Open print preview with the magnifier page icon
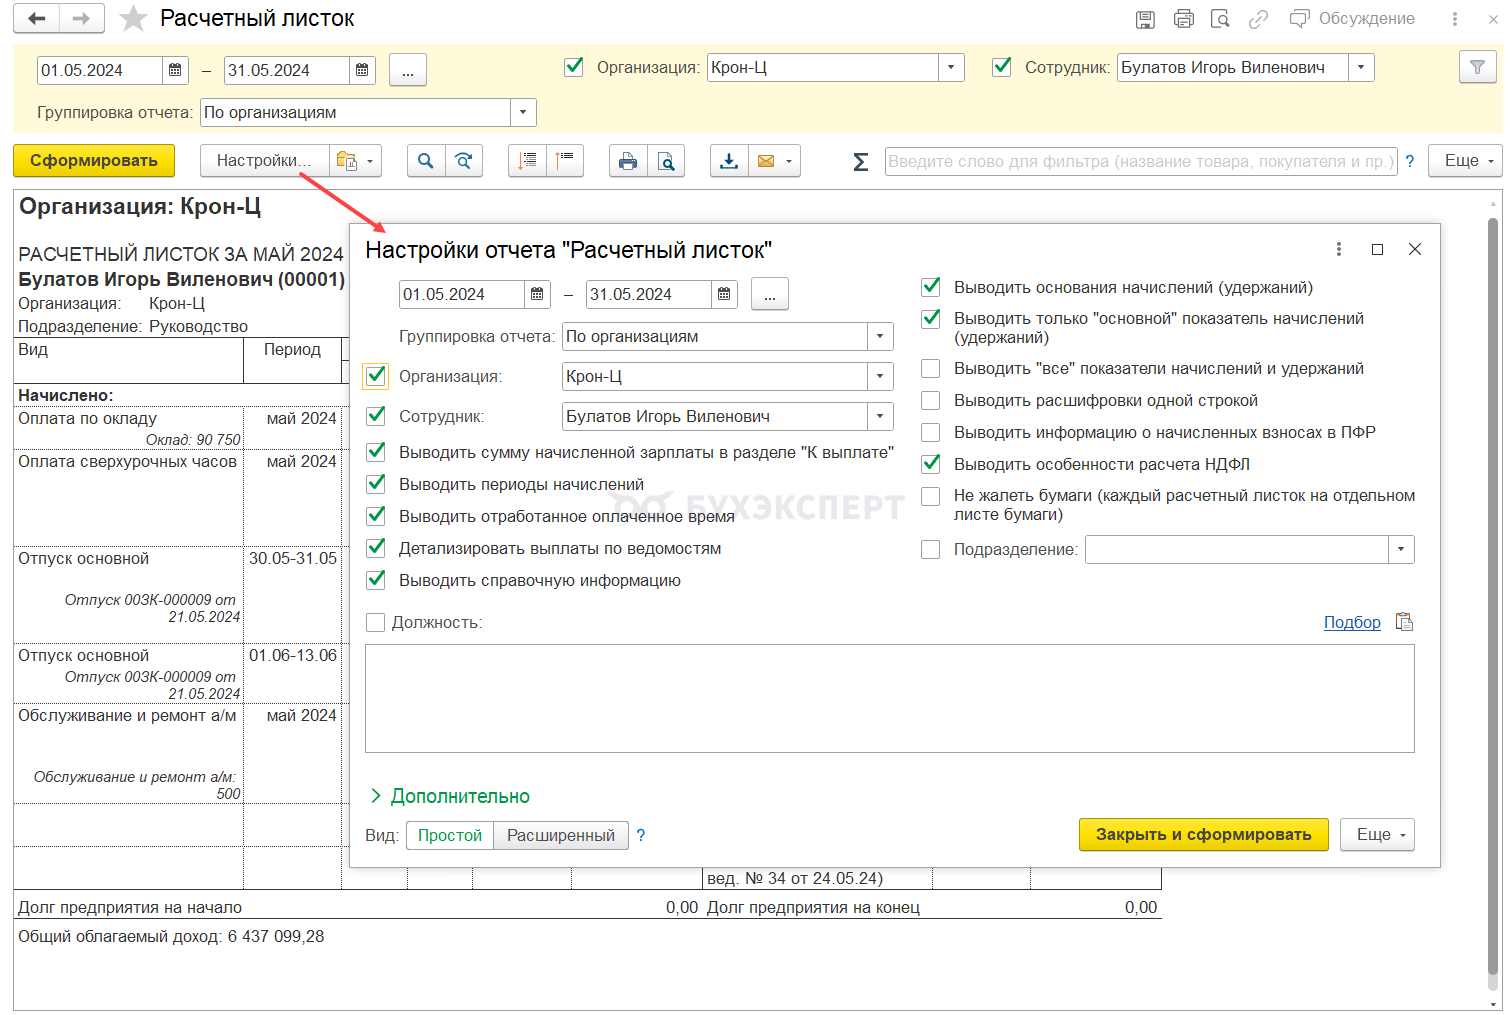 pyautogui.click(x=666, y=161)
